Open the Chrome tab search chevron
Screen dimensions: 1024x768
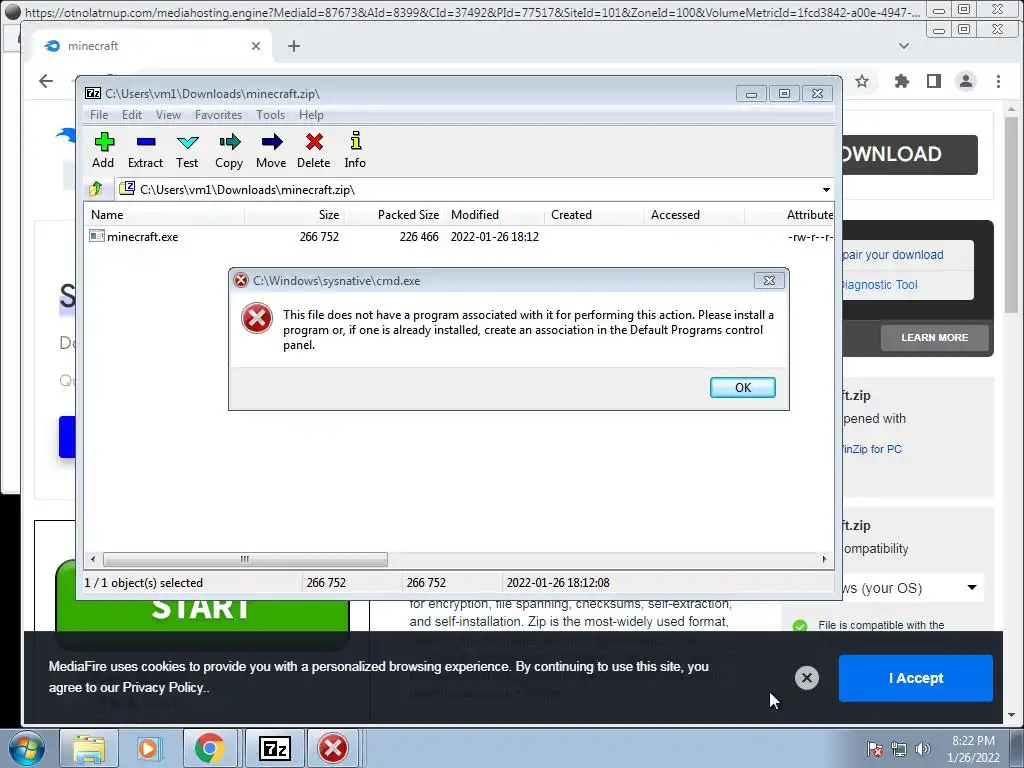(x=904, y=46)
